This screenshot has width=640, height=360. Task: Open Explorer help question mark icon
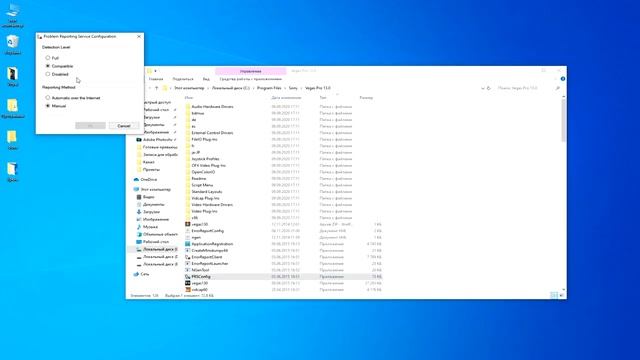(x=563, y=79)
